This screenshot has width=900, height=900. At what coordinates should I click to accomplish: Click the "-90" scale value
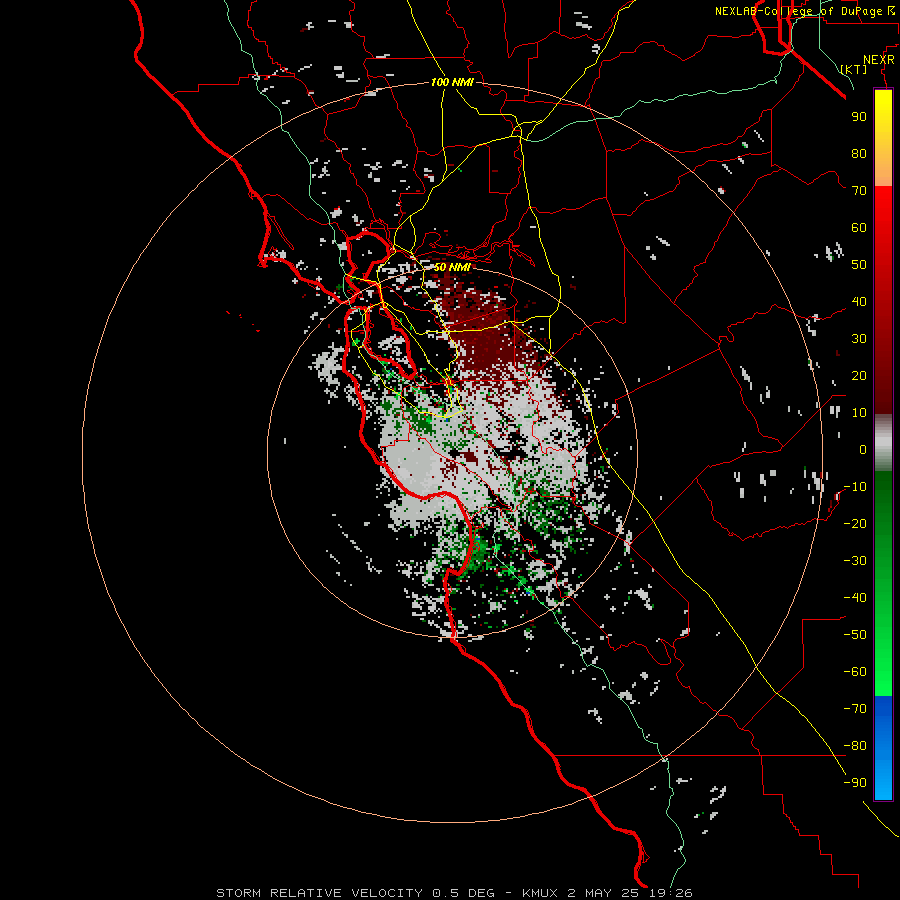[855, 783]
